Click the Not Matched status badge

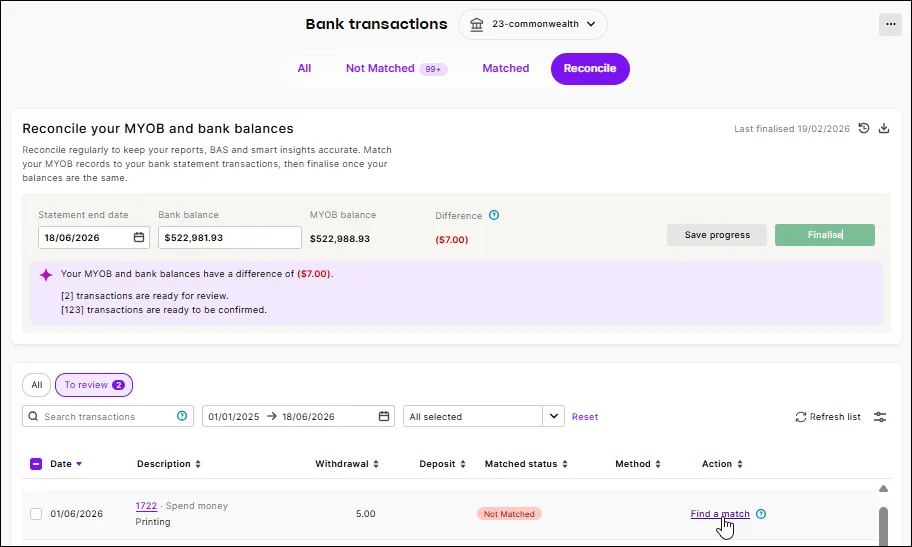point(509,514)
